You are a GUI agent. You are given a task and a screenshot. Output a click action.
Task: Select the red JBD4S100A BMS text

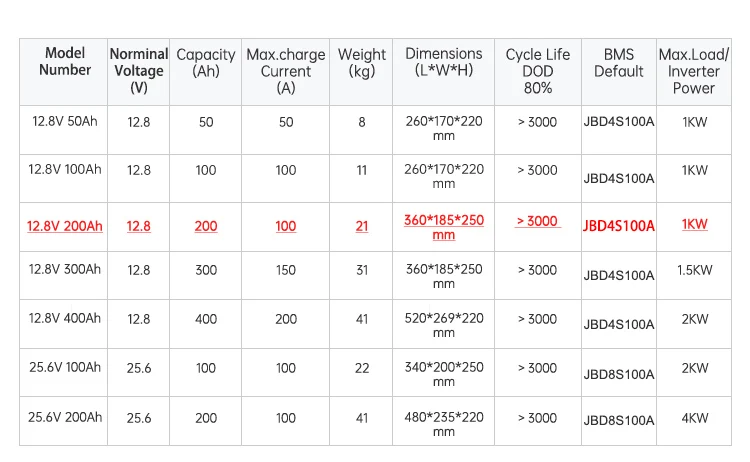click(618, 226)
